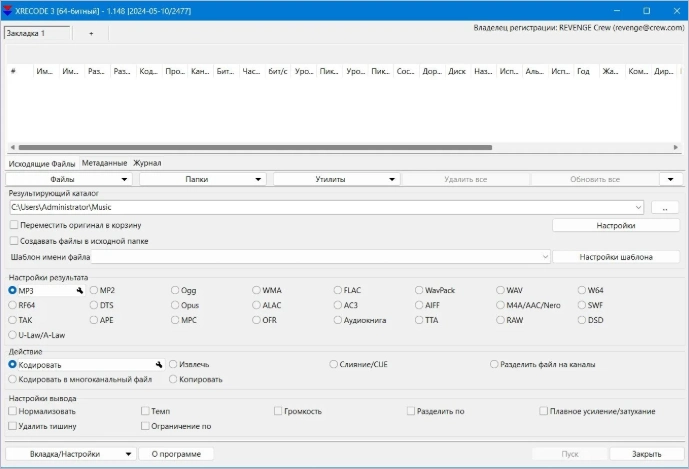Open the Файлы dropdown menu

pos(69,179)
